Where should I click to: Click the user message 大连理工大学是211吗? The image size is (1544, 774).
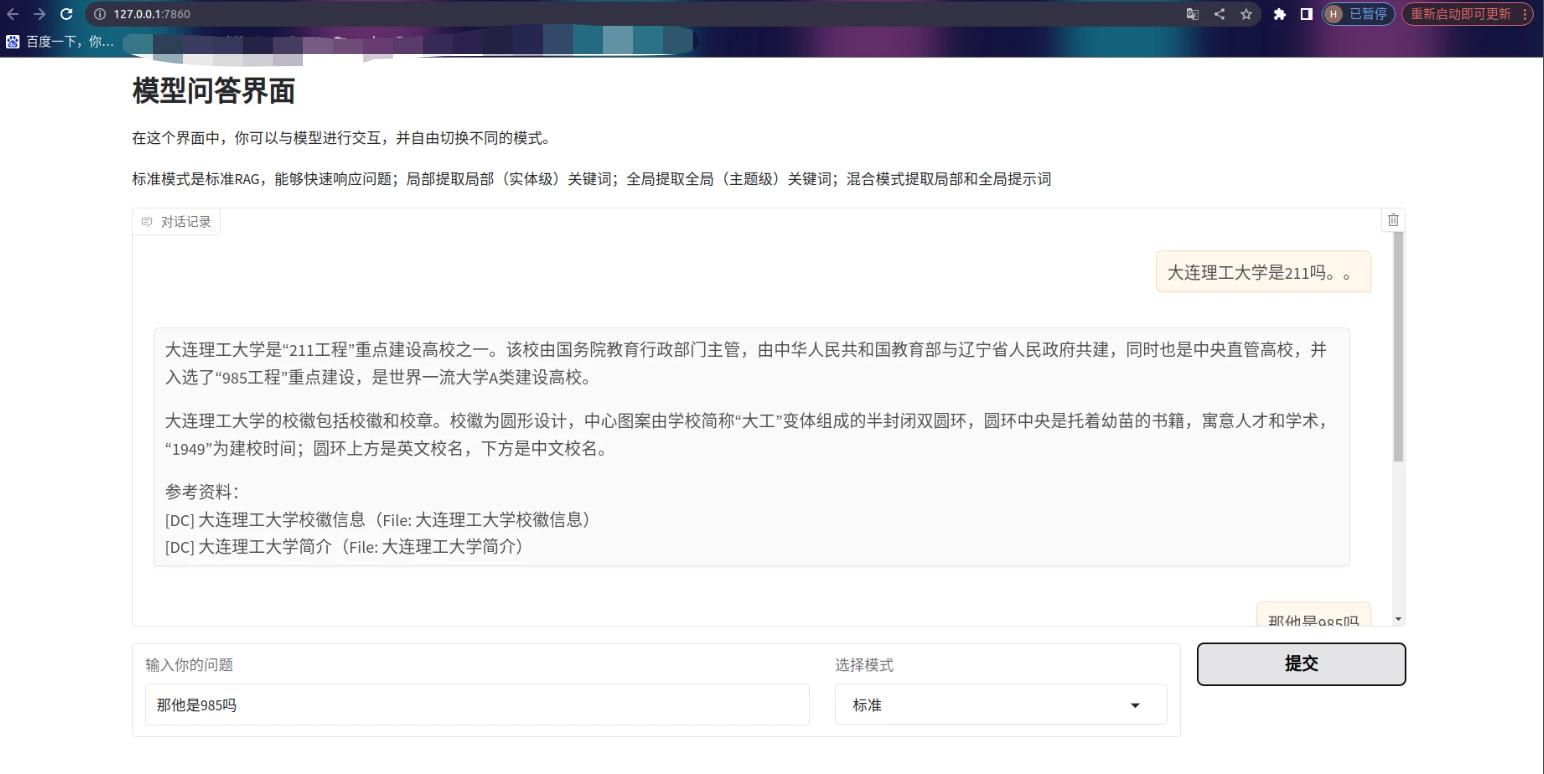tap(1263, 272)
